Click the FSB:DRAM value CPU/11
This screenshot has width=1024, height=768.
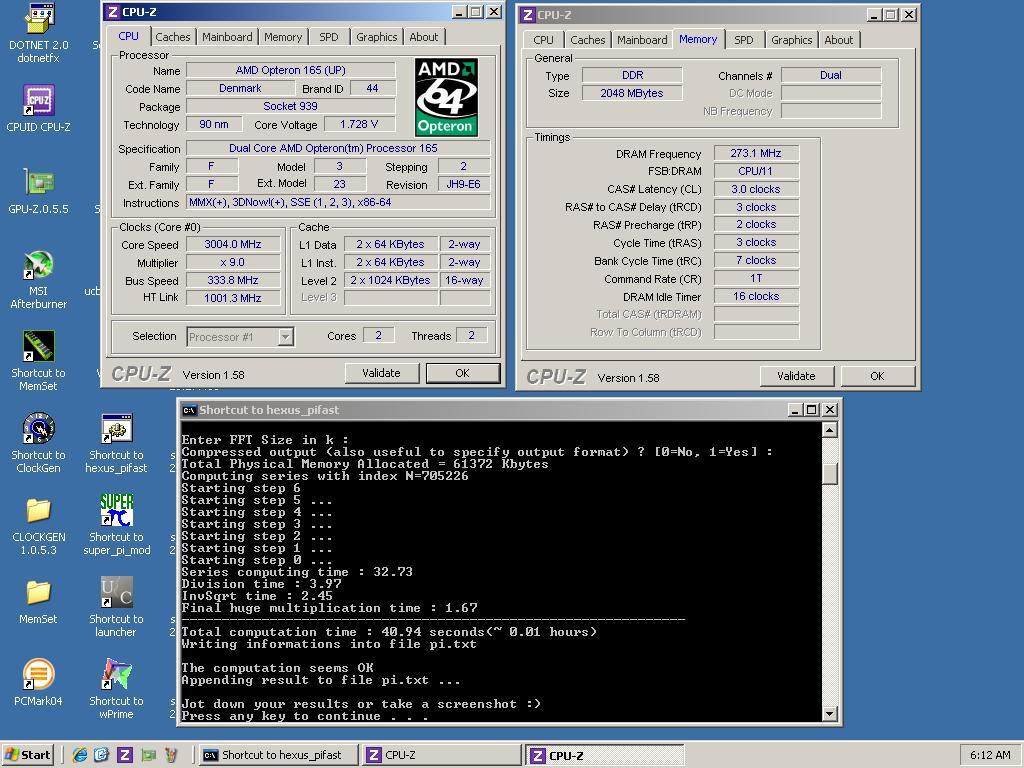tap(756, 171)
